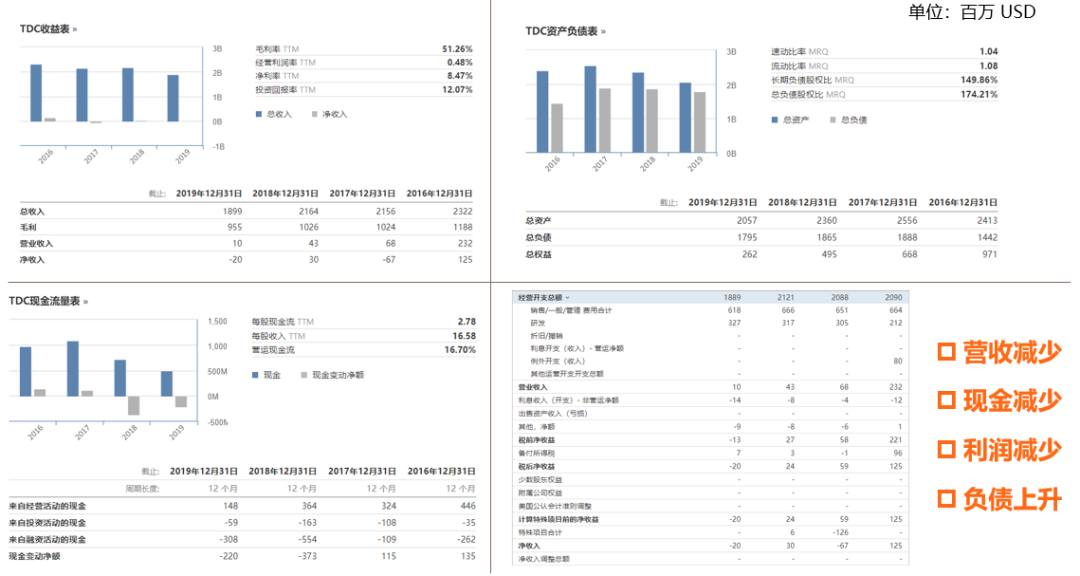Screen dimensions: 1080x576
Task: Click the 2019 总资产 cell 2057
Action: pos(747,220)
